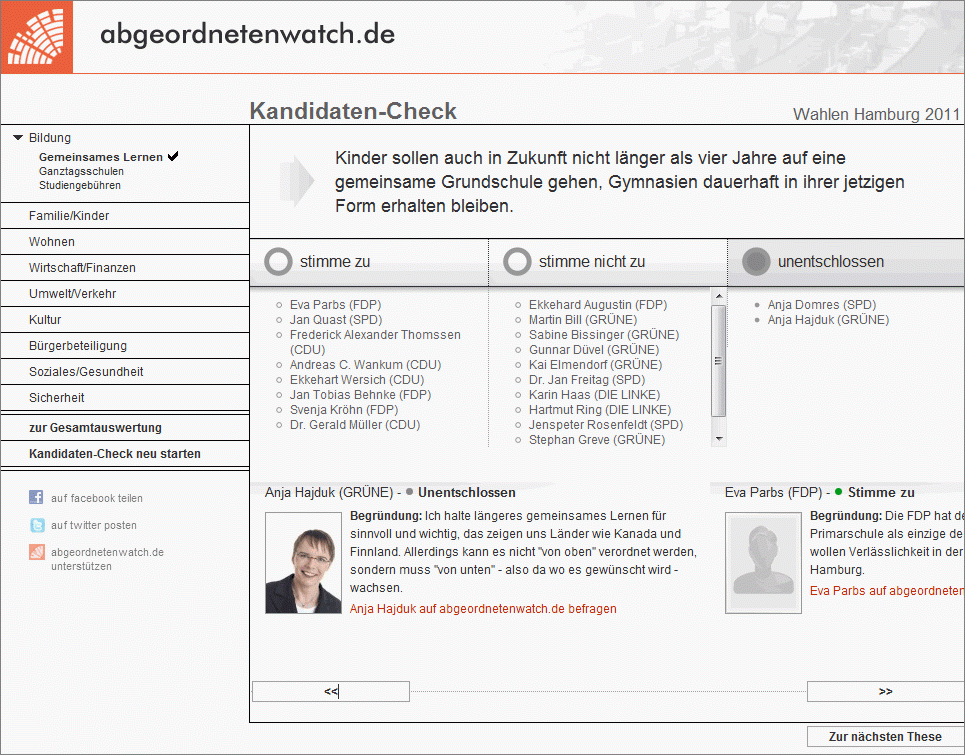
Task: Click the '<<' previous candidate button
Action: pyautogui.click(x=331, y=691)
